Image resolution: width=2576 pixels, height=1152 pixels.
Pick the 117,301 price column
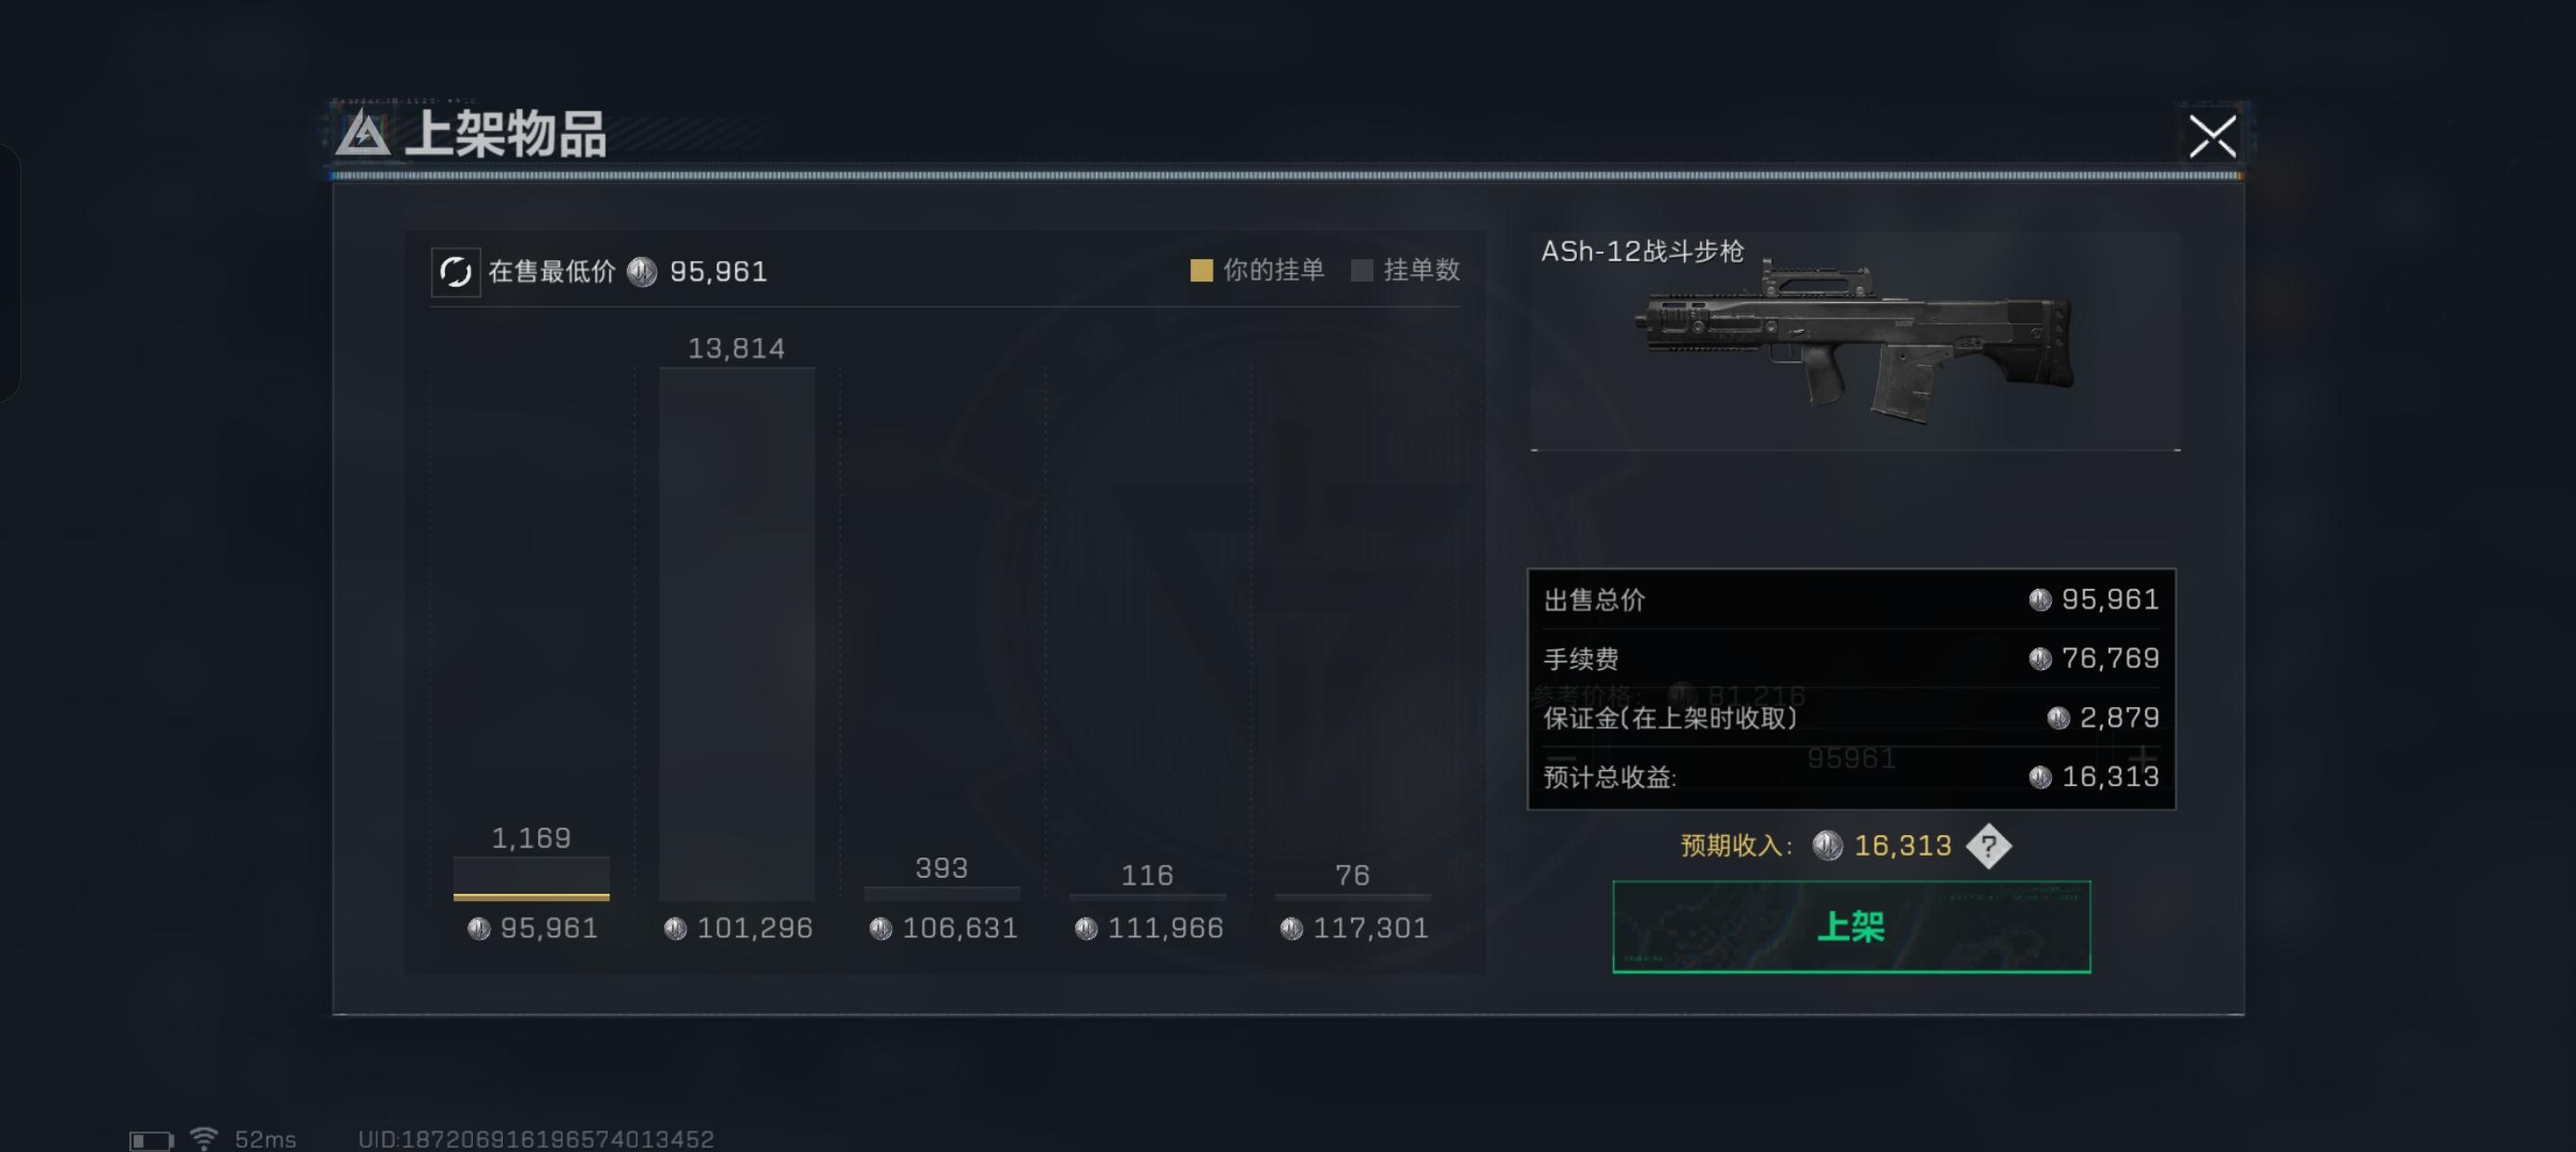pyautogui.click(x=1352, y=897)
